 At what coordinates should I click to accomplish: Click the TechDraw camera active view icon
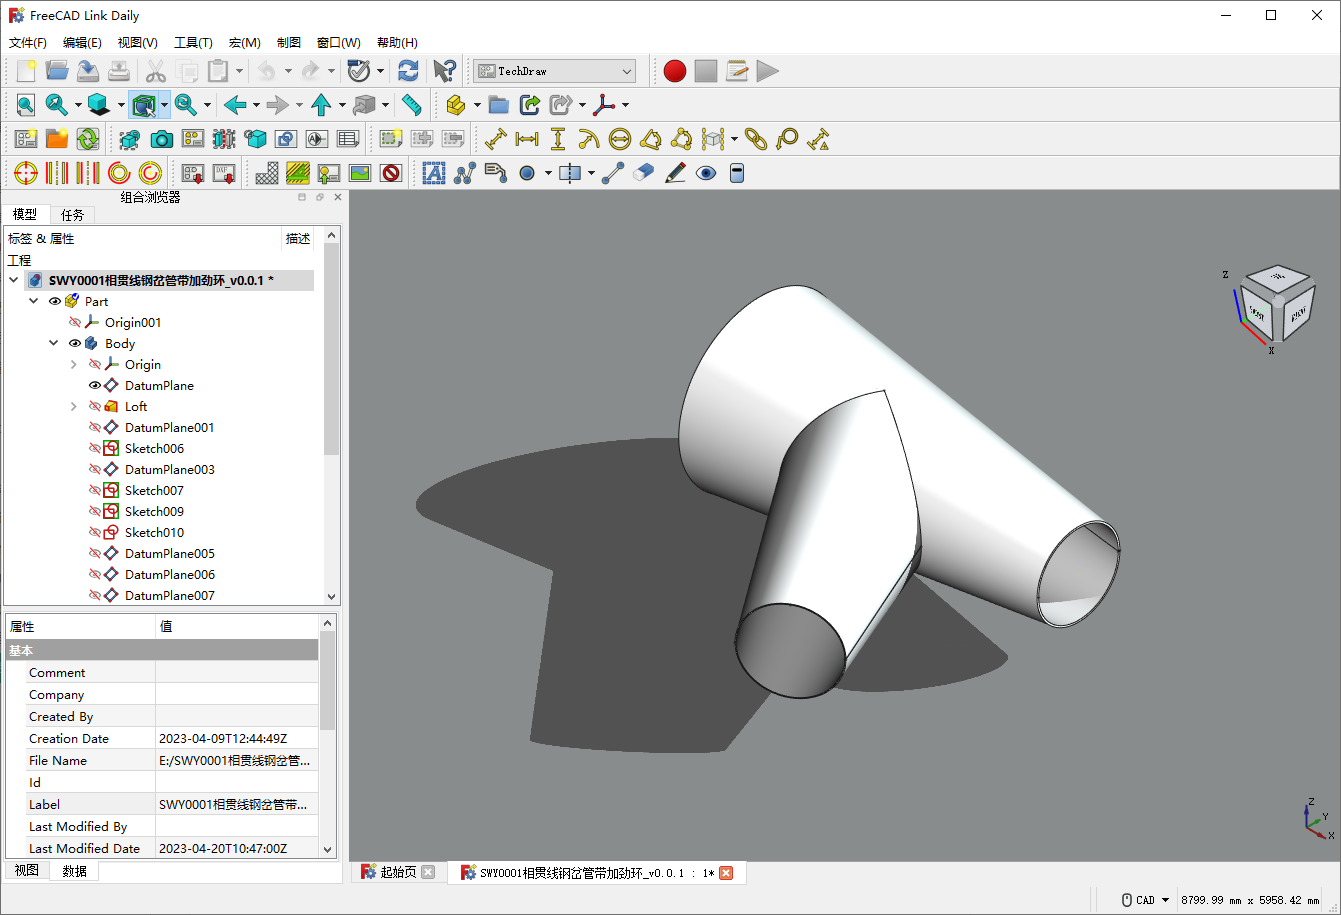click(x=161, y=140)
